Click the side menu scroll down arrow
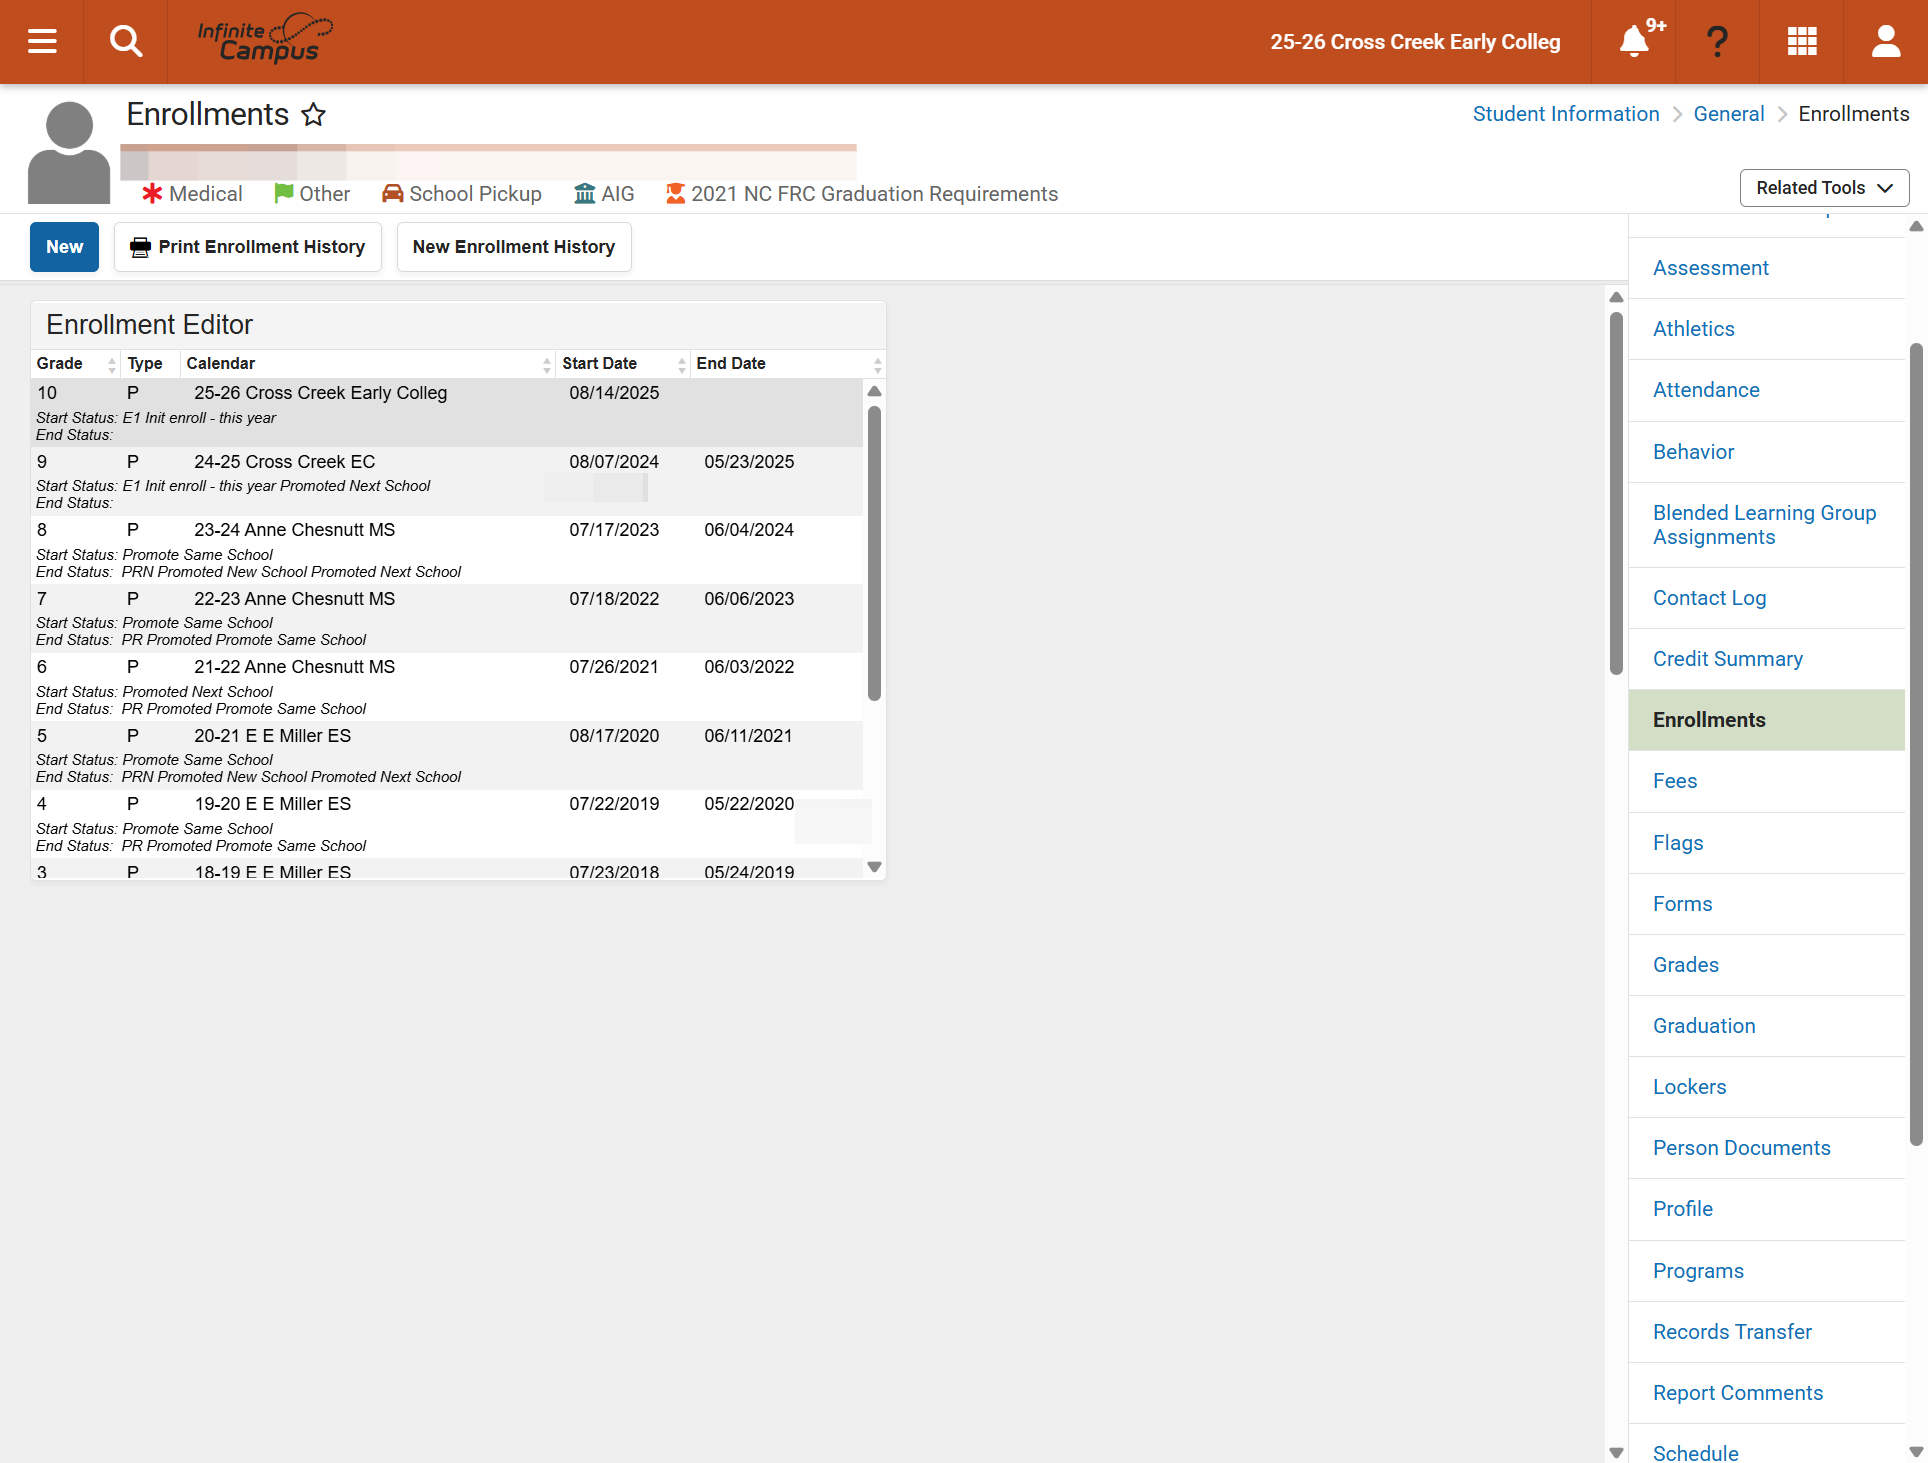 pos(1916,1452)
